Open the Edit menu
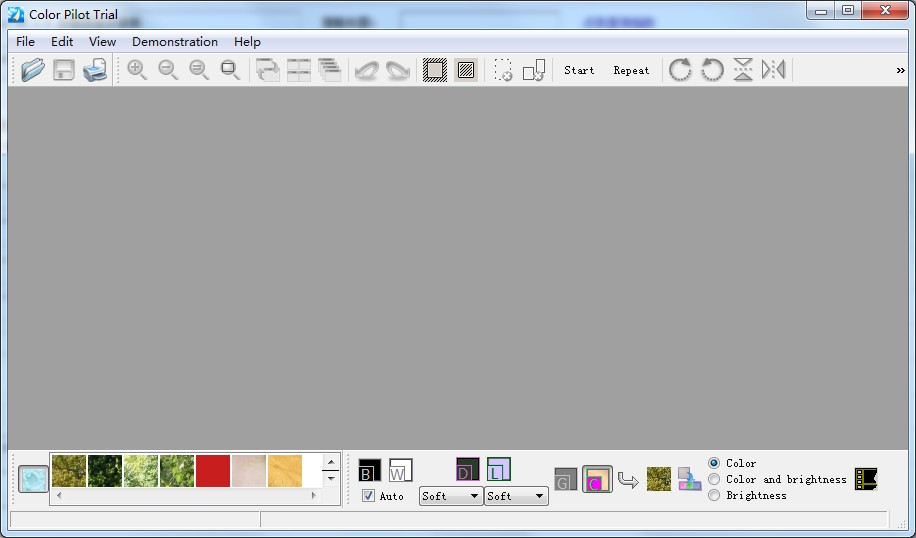 coord(62,41)
